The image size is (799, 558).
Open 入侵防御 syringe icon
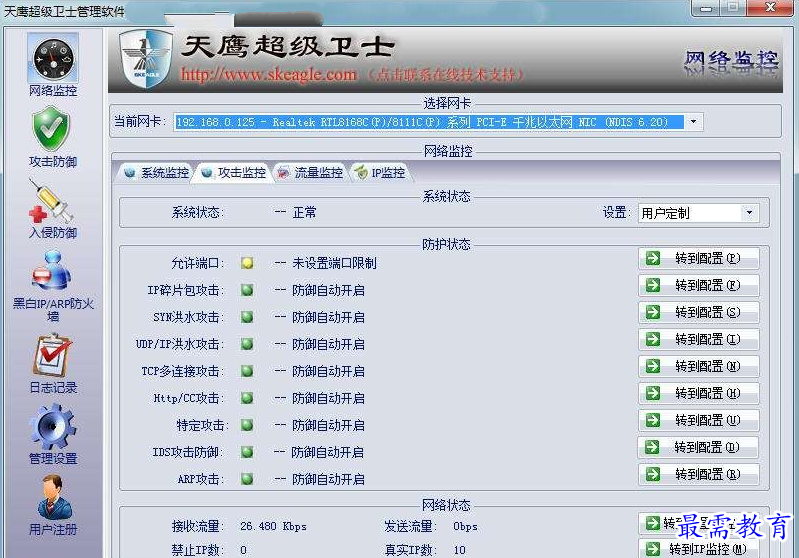coord(51,201)
